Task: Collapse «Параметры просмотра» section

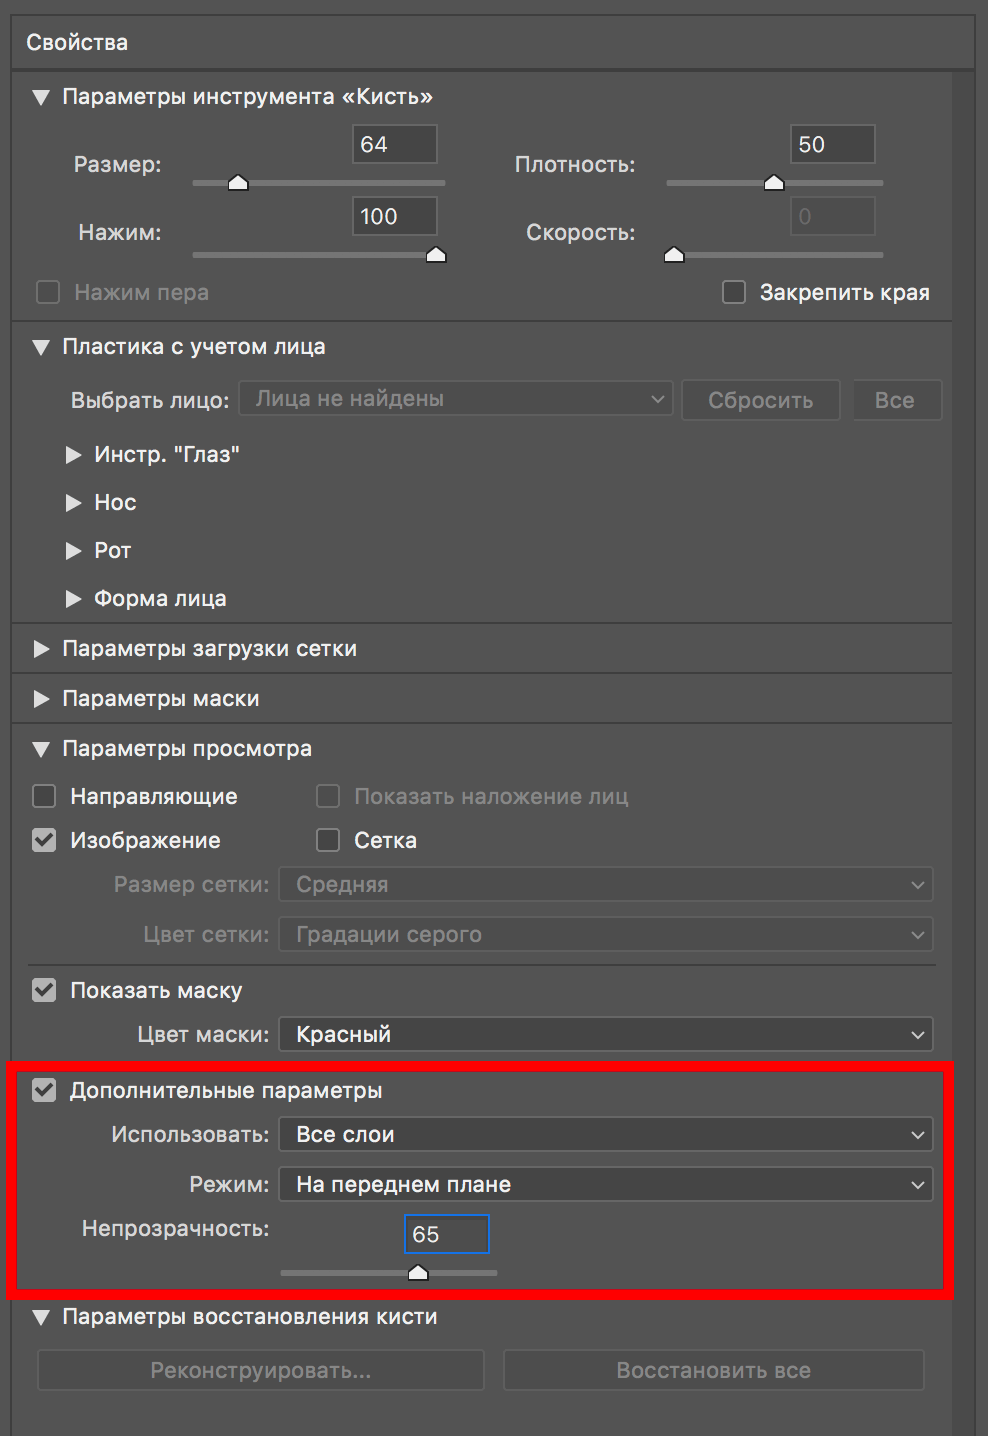Action: [41, 749]
